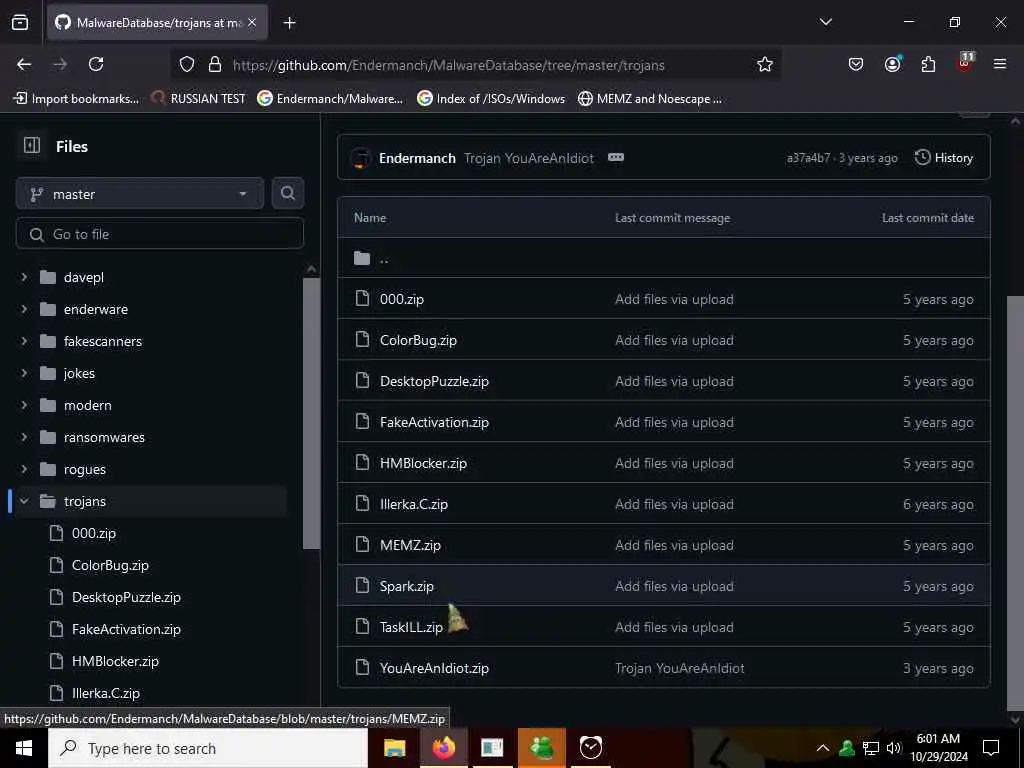The height and width of the screenshot is (768, 1024).
Task: Expand commit details with ellipsis button
Action: [615, 157]
